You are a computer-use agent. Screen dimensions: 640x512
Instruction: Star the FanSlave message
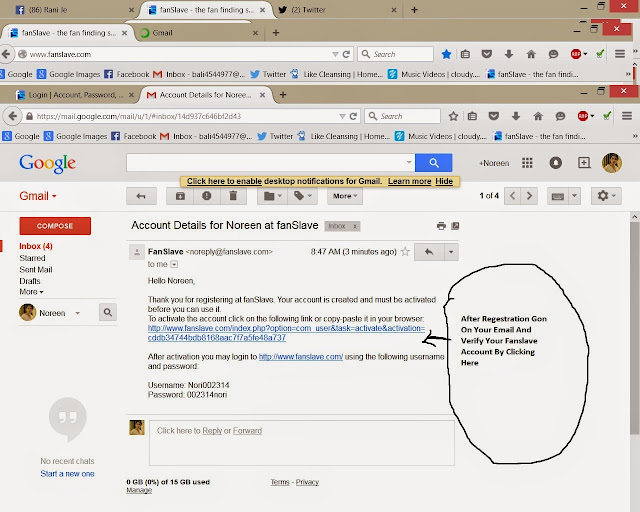pos(405,252)
